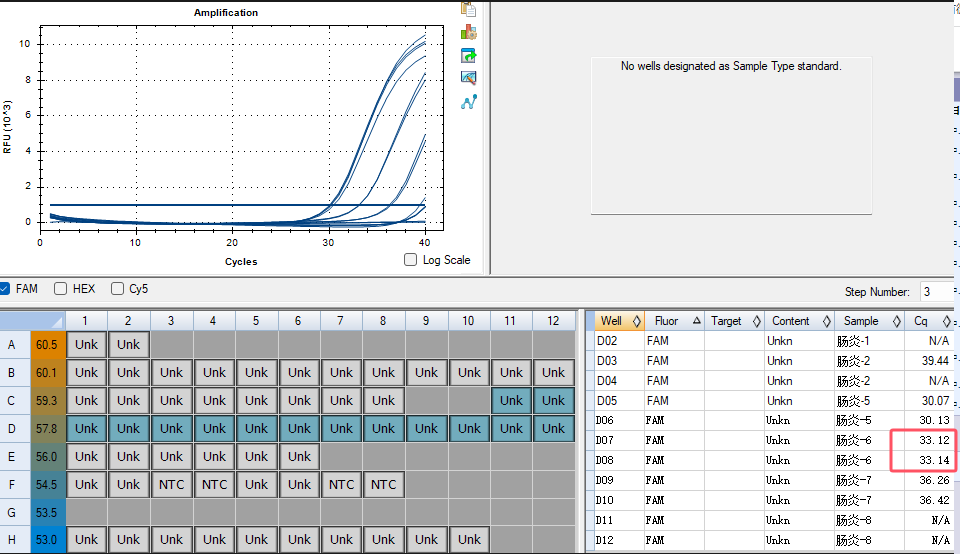Select well H1 marked Unk
This screenshot has width=960, height=554.
coord(86,540)
